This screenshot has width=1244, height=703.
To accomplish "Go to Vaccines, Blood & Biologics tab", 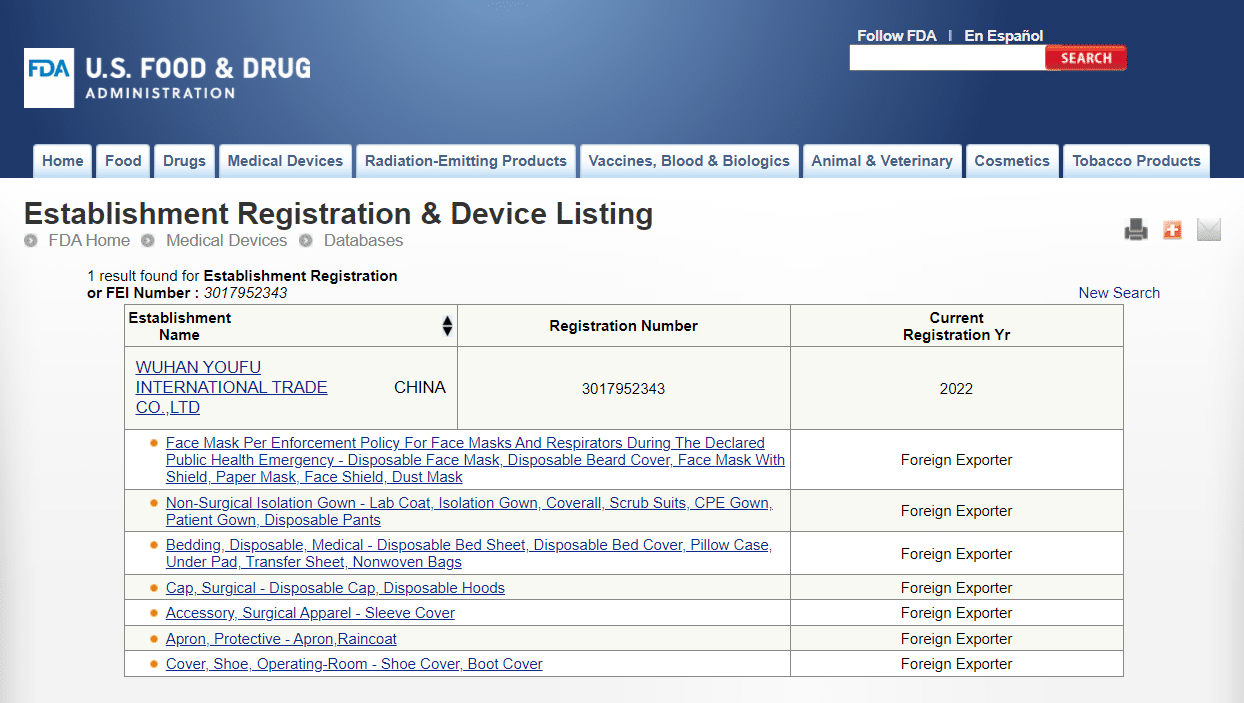I will 689,161.
